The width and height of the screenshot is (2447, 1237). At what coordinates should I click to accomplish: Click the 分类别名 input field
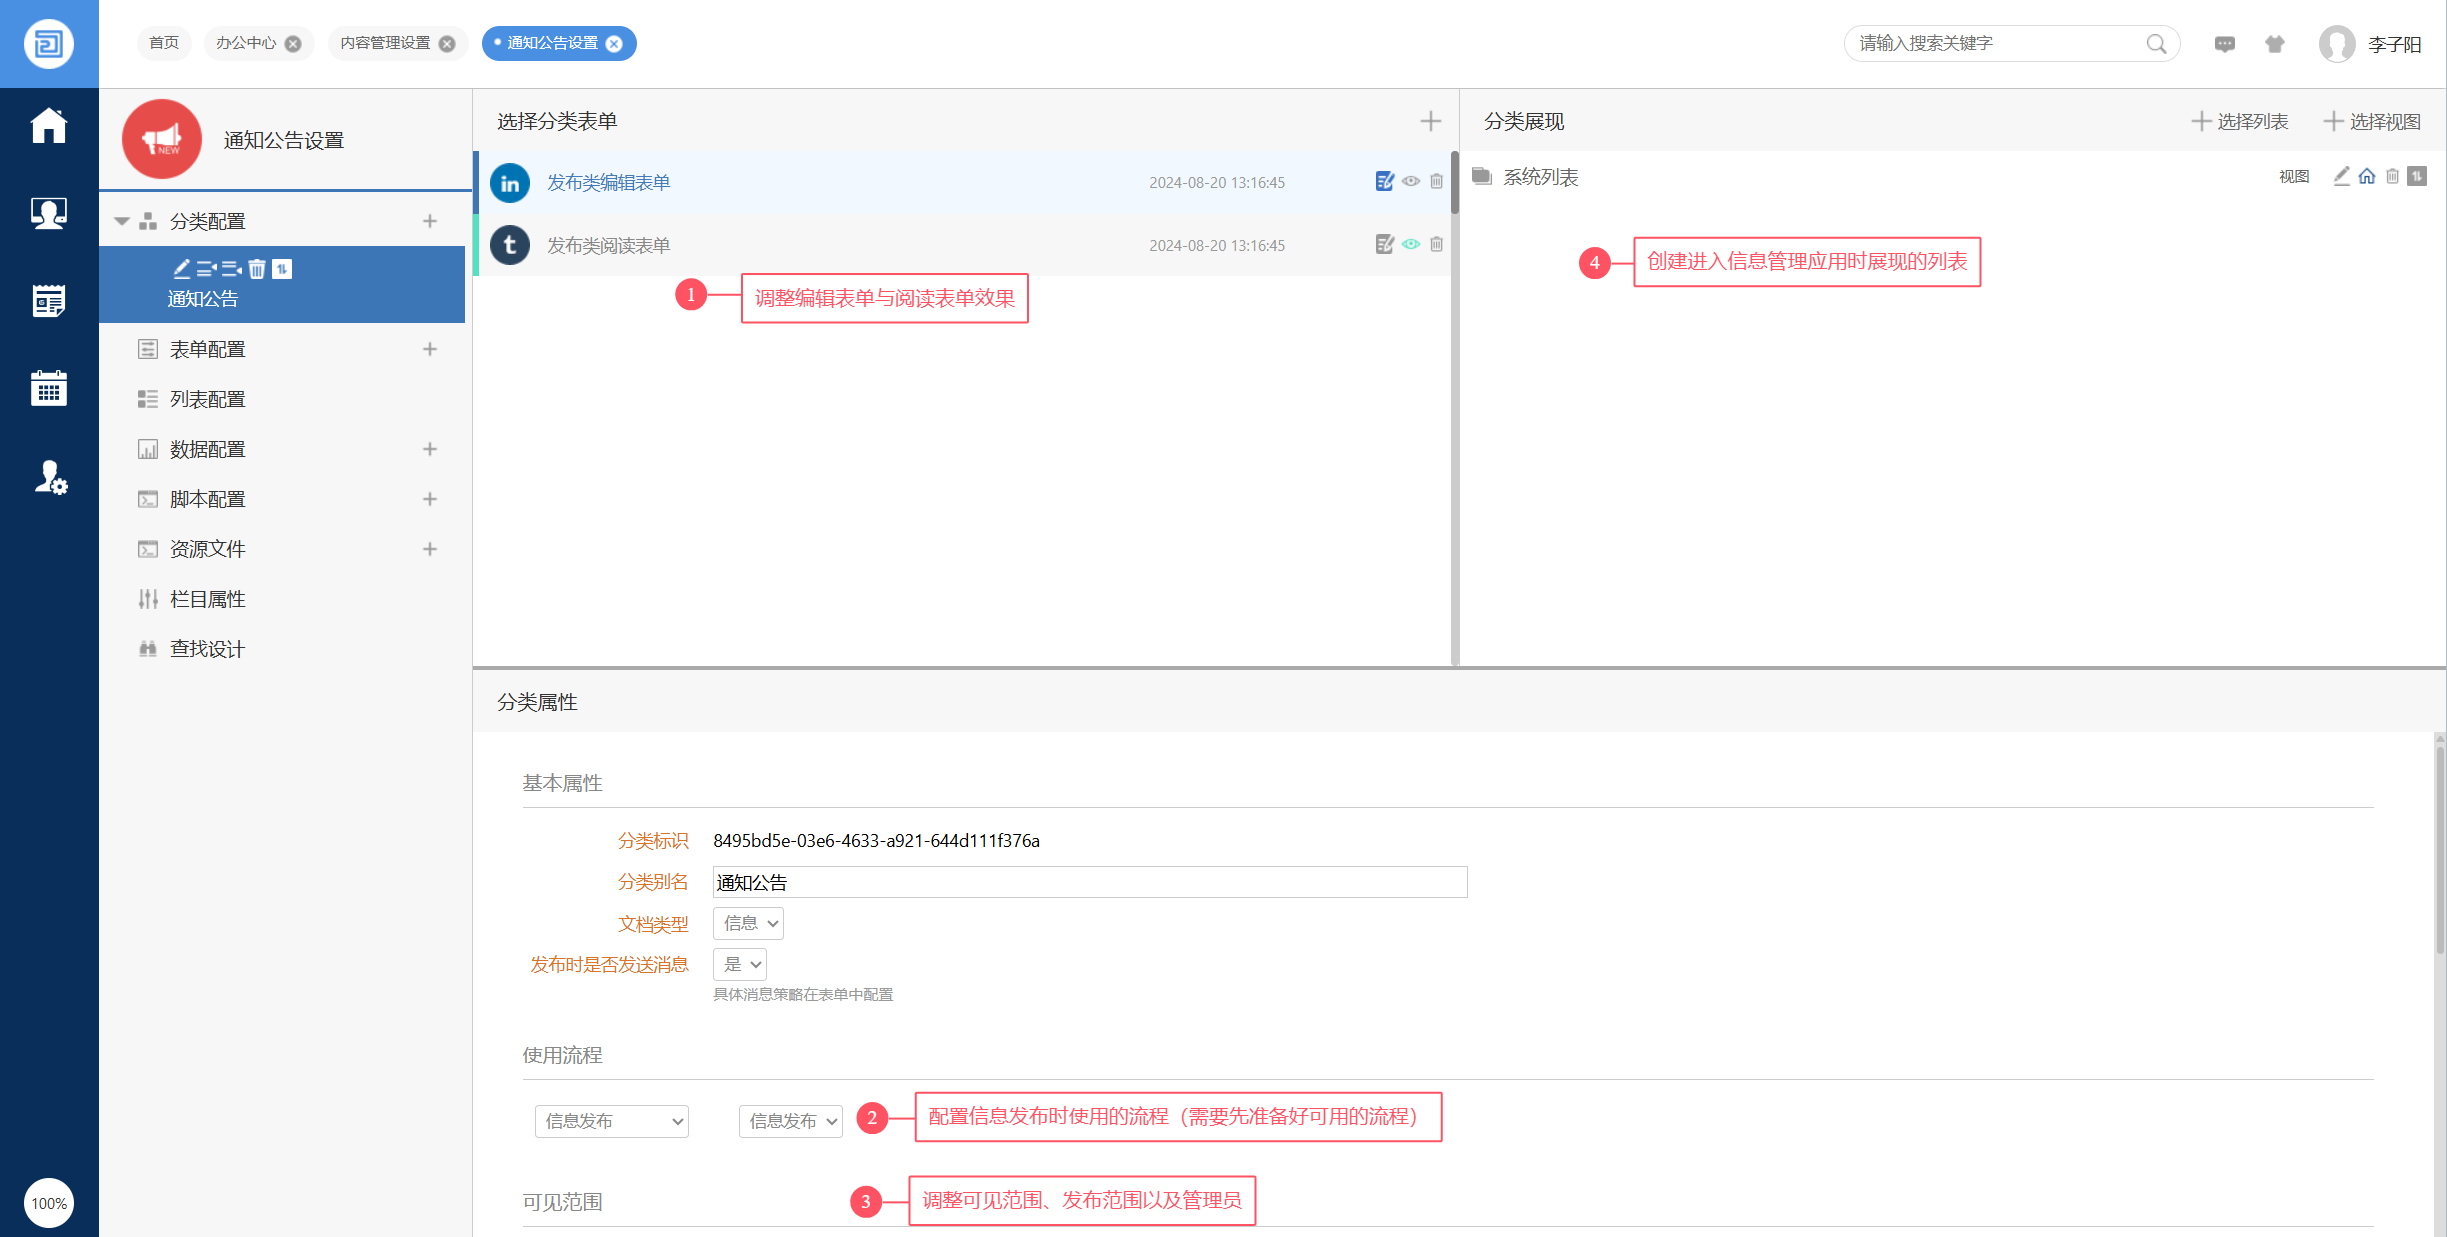pos(1089,882)
